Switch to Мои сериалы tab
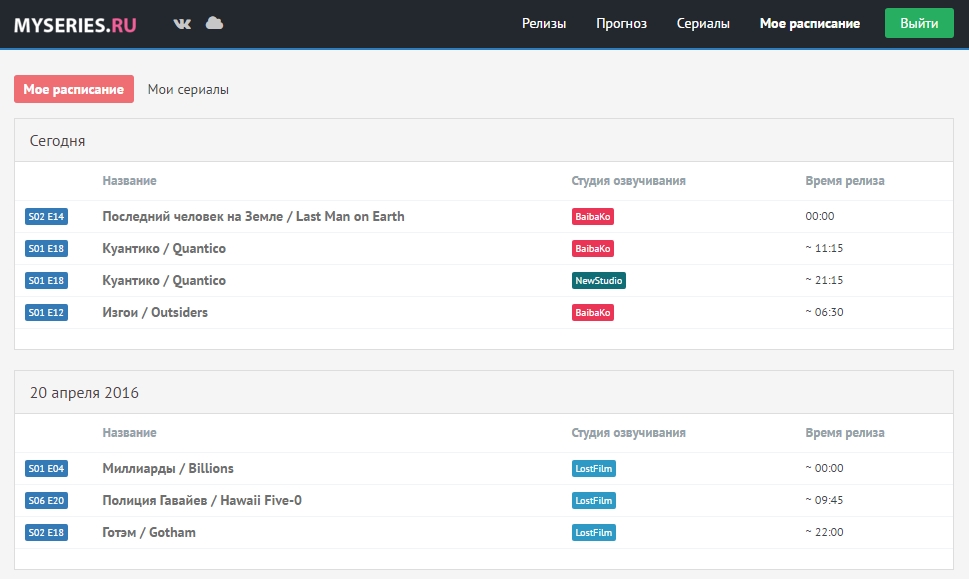Image resolution: width=969 pixels, height=579 pixels. 188,89
